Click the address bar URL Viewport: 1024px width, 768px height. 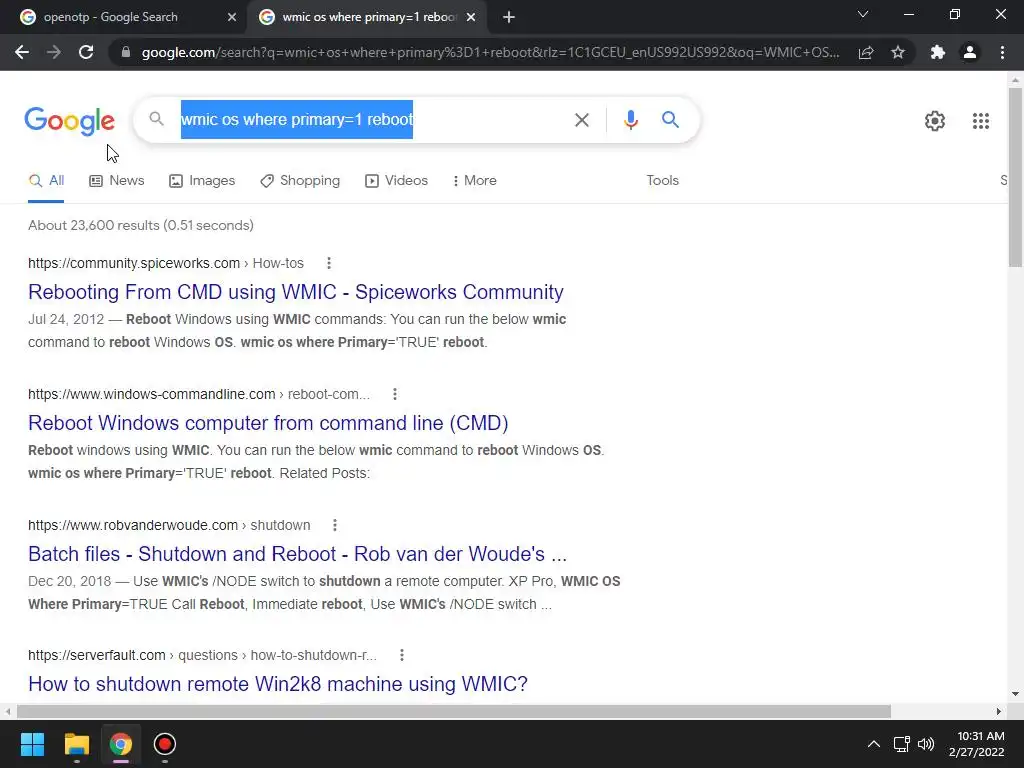(490, 52)
